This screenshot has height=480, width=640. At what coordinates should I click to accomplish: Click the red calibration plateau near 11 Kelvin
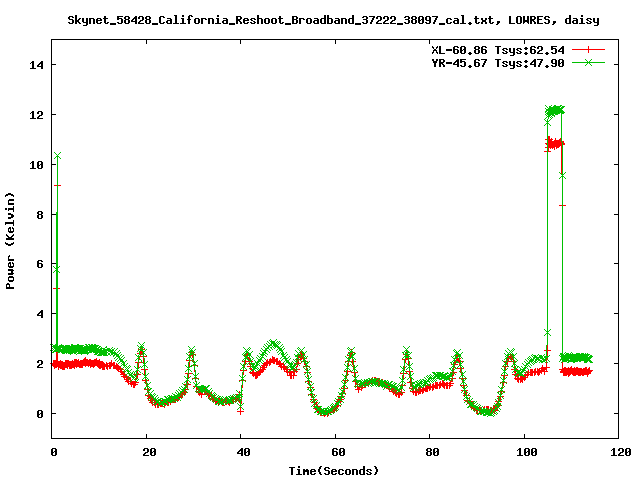tap(555, 144)
